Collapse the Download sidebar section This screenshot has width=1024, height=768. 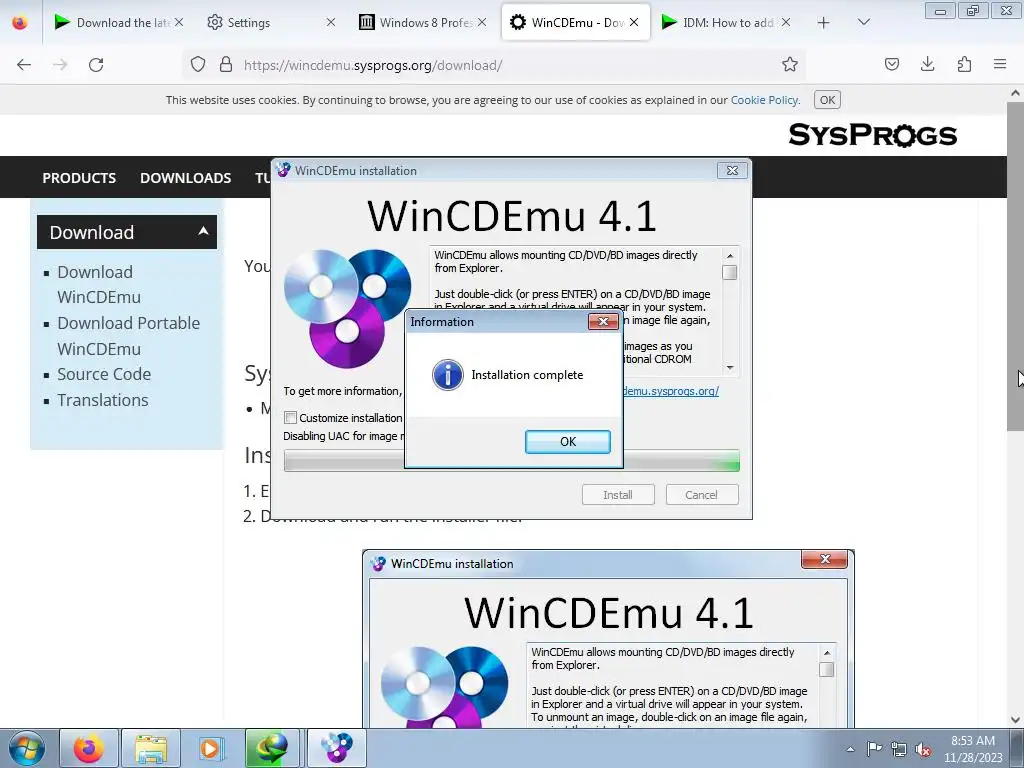point(127,232)
